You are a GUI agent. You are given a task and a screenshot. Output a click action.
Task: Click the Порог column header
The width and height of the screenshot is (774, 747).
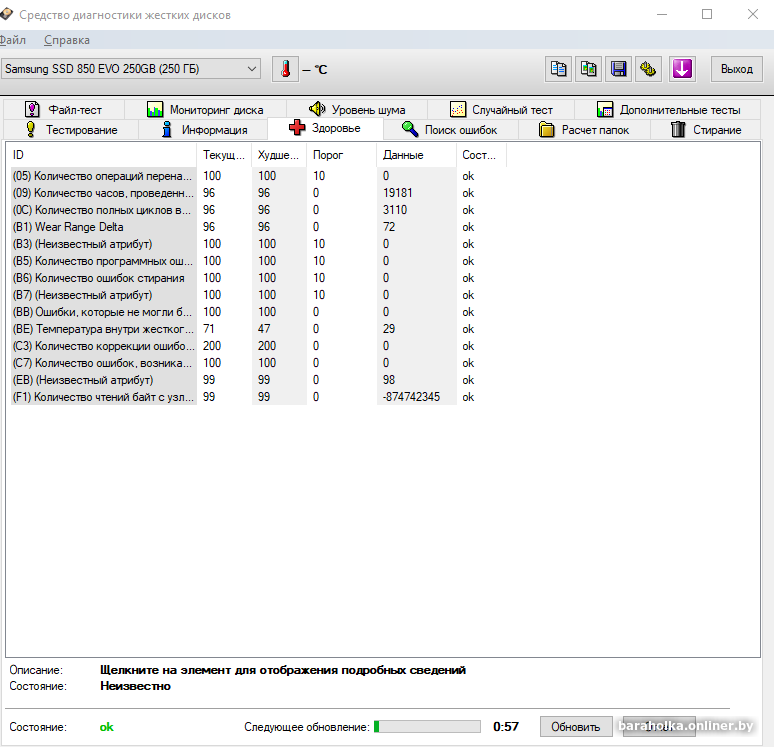[341, 155]
